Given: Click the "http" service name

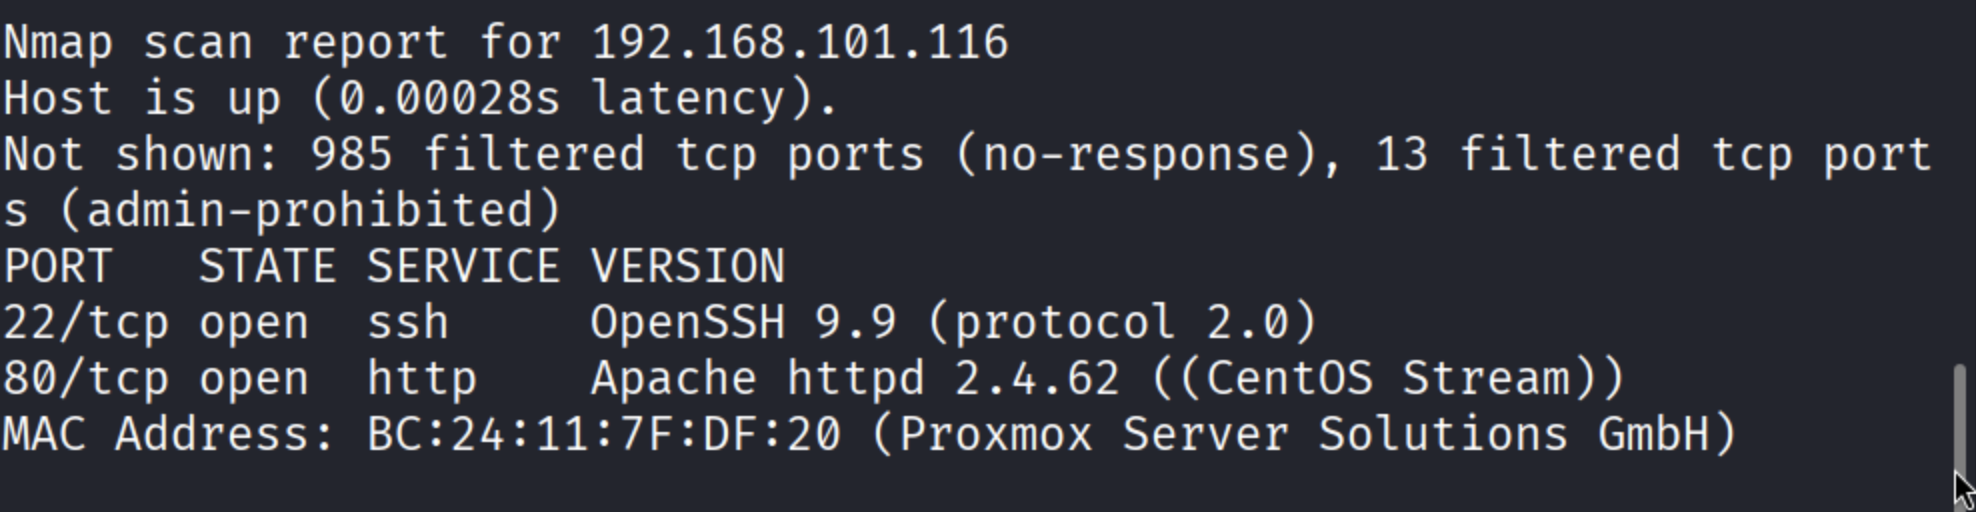Looking at the screenshot, I should click(x=422, y=379).
